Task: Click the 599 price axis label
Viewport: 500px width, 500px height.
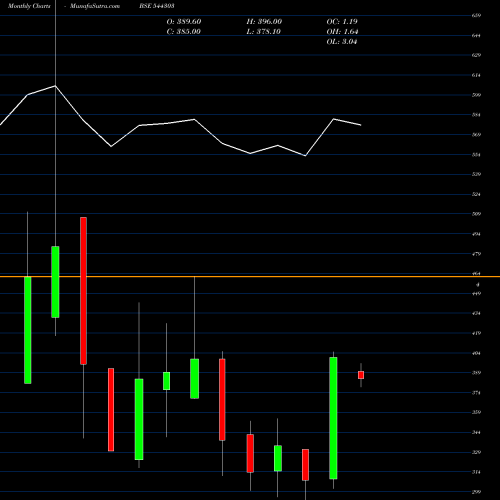Action: [476, 95]
